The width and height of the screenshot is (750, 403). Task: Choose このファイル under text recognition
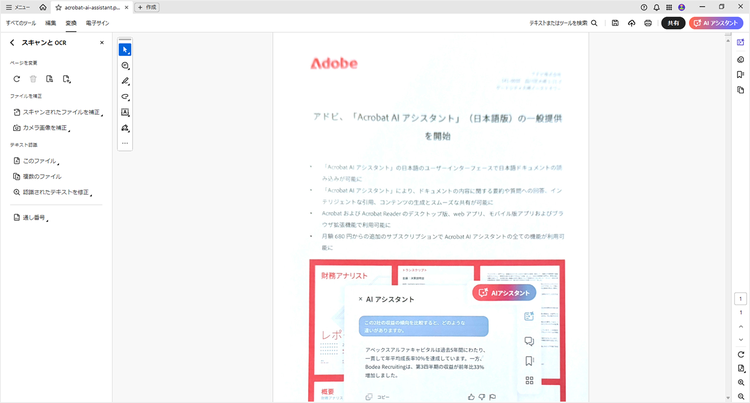click(35, 161)
